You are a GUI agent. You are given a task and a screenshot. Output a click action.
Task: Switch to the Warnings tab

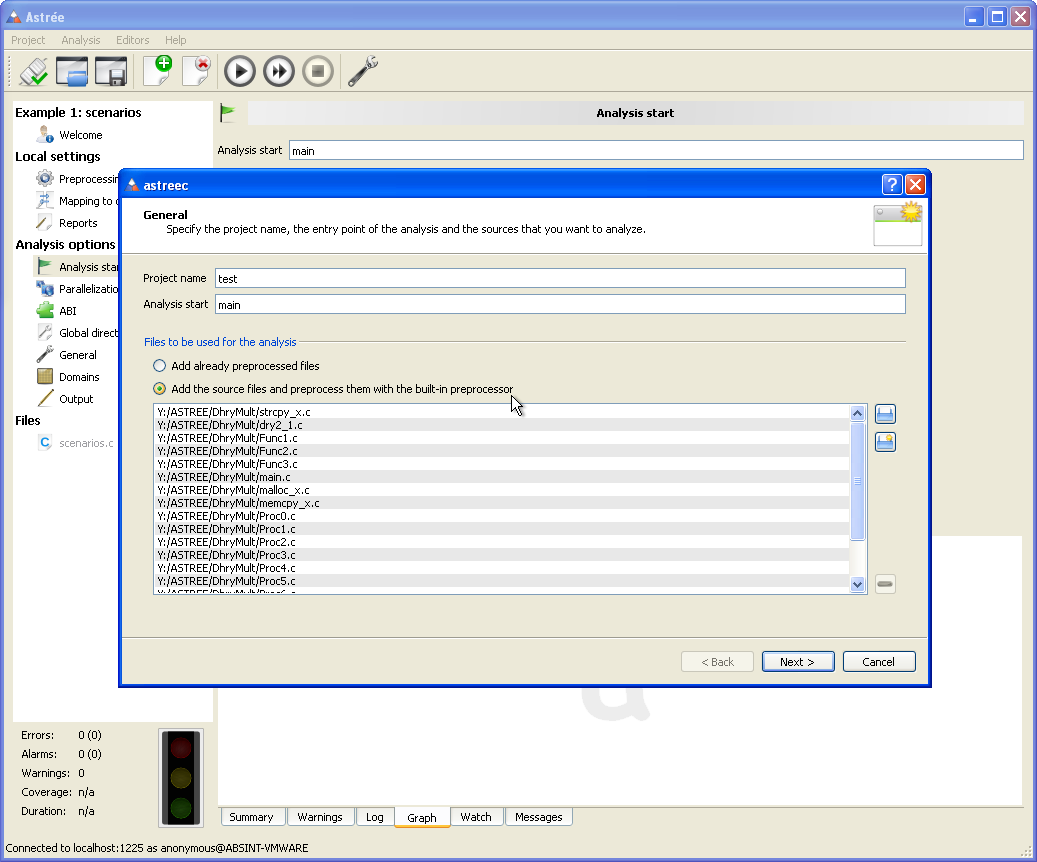point(320,817)
